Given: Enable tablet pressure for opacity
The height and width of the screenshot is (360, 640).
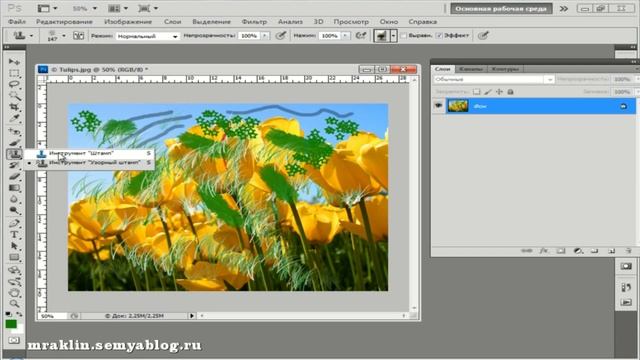Looking at the screenshot, I should pyautogui.click(x=281, y=36).
